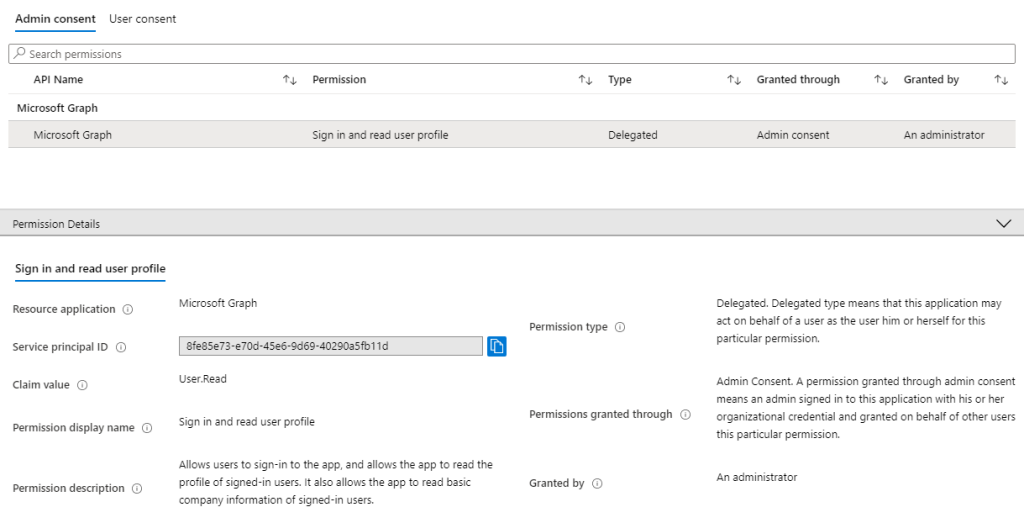Show info for Permissions granted through
This screenshot has height=522, width=1024.
pyautogui.click(x=685, y=415)
